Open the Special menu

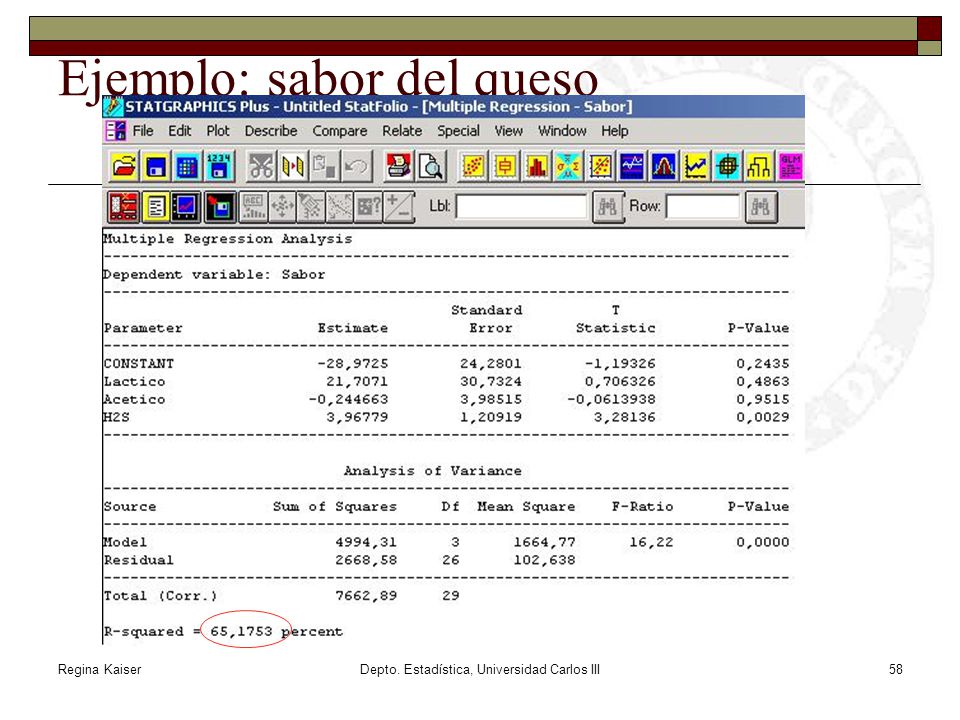coord(458,131)
